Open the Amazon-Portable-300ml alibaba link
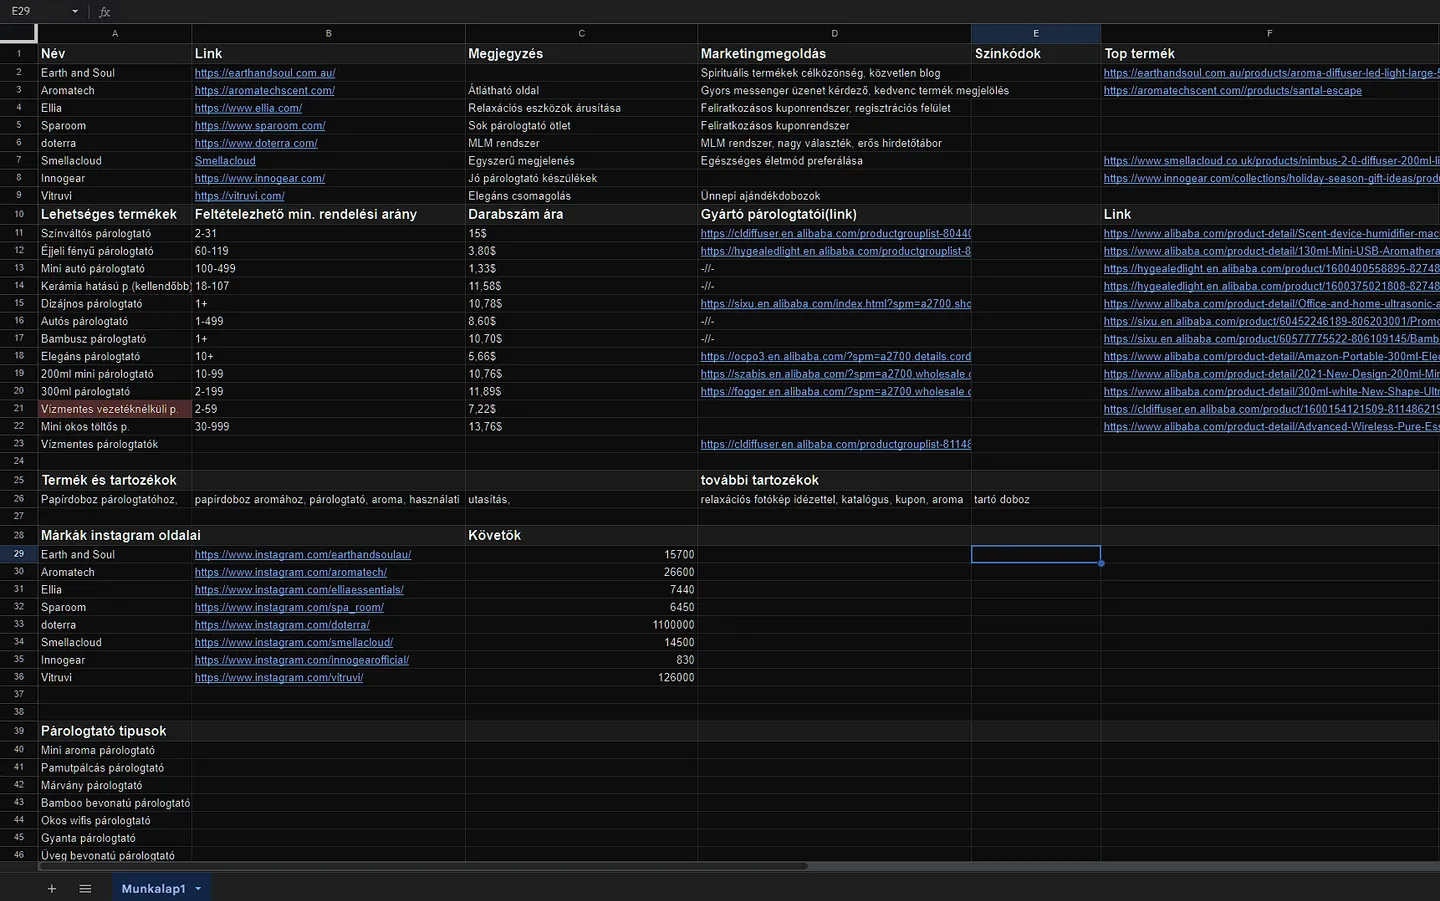The image size is (1440, 901). coord(1271,357)
